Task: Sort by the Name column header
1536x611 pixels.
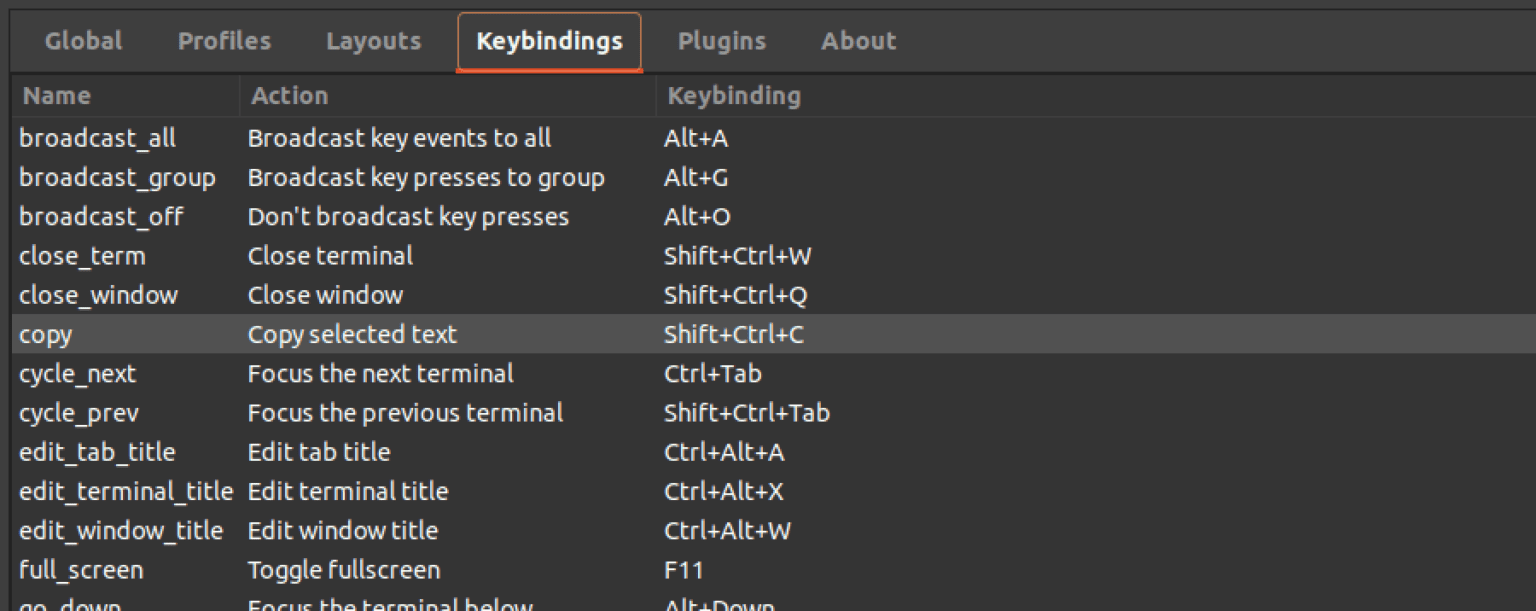Action: (x=57, y=96)
